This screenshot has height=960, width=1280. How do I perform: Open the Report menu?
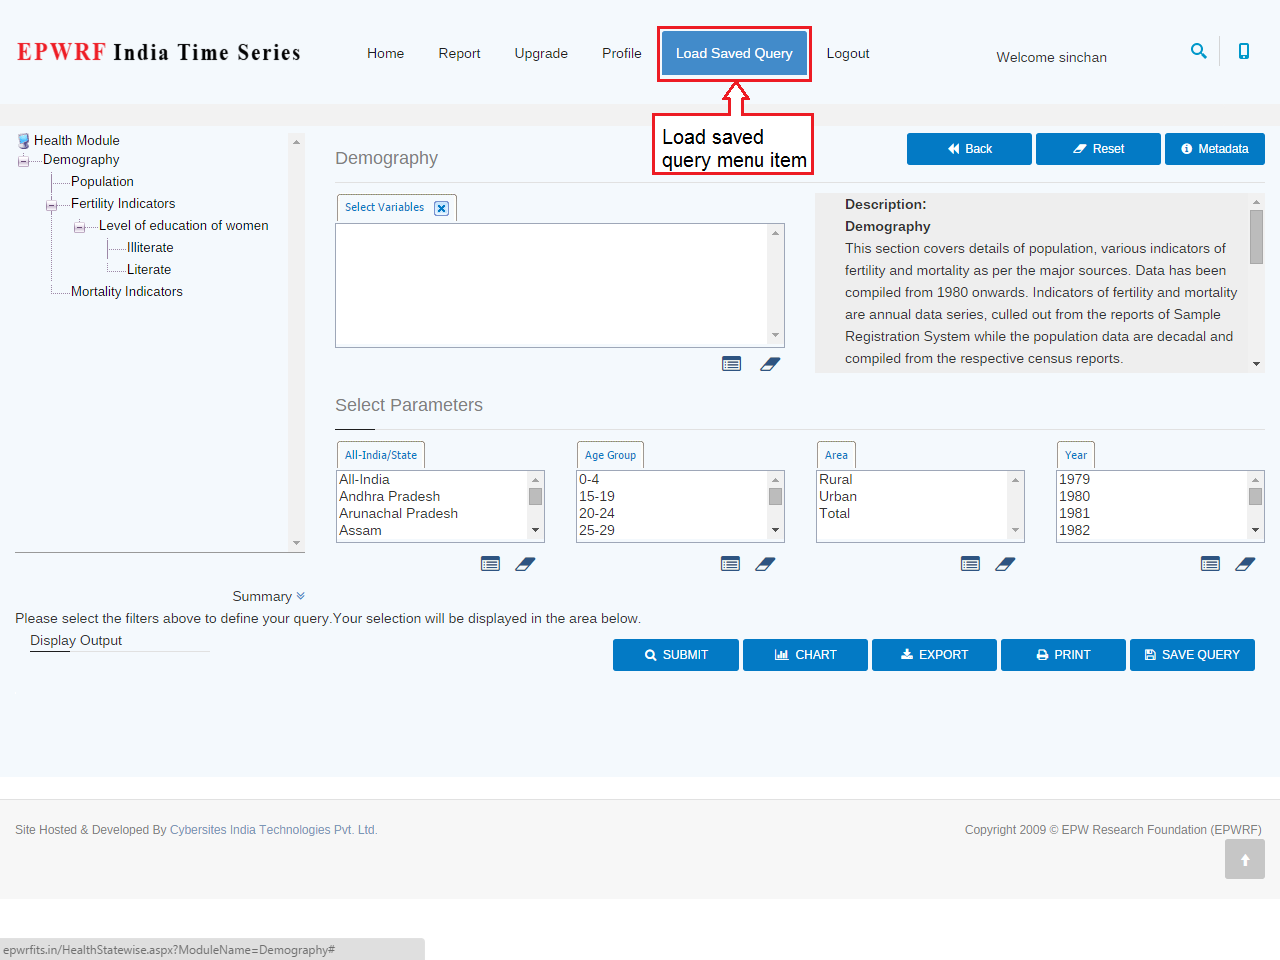coord(459,53)
